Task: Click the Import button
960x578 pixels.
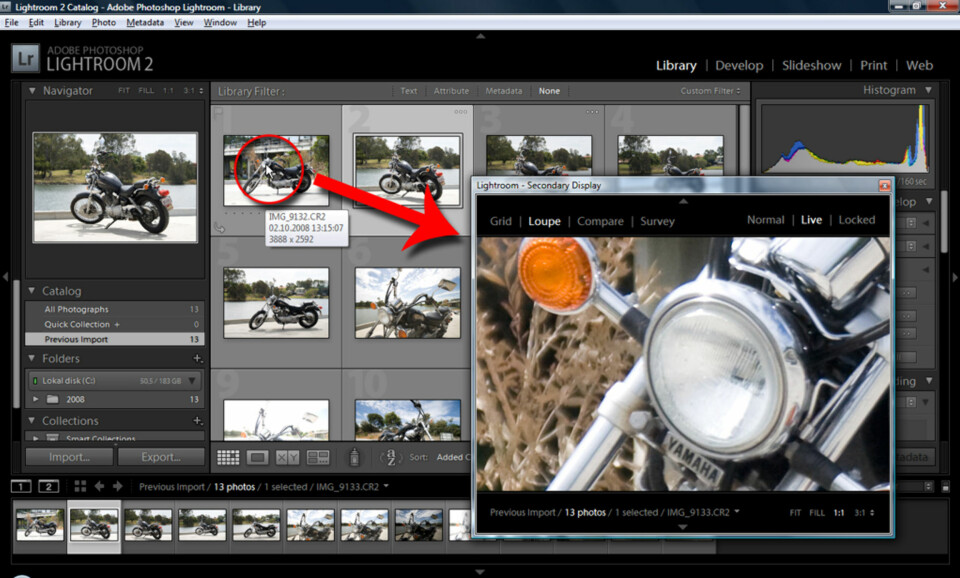Action: pyautogui.click(x=69, y=457)
